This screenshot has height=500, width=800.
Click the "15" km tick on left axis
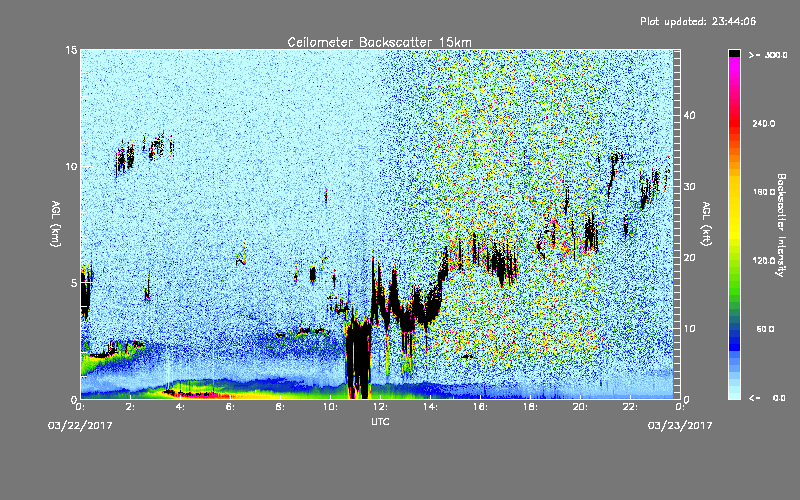71,50
